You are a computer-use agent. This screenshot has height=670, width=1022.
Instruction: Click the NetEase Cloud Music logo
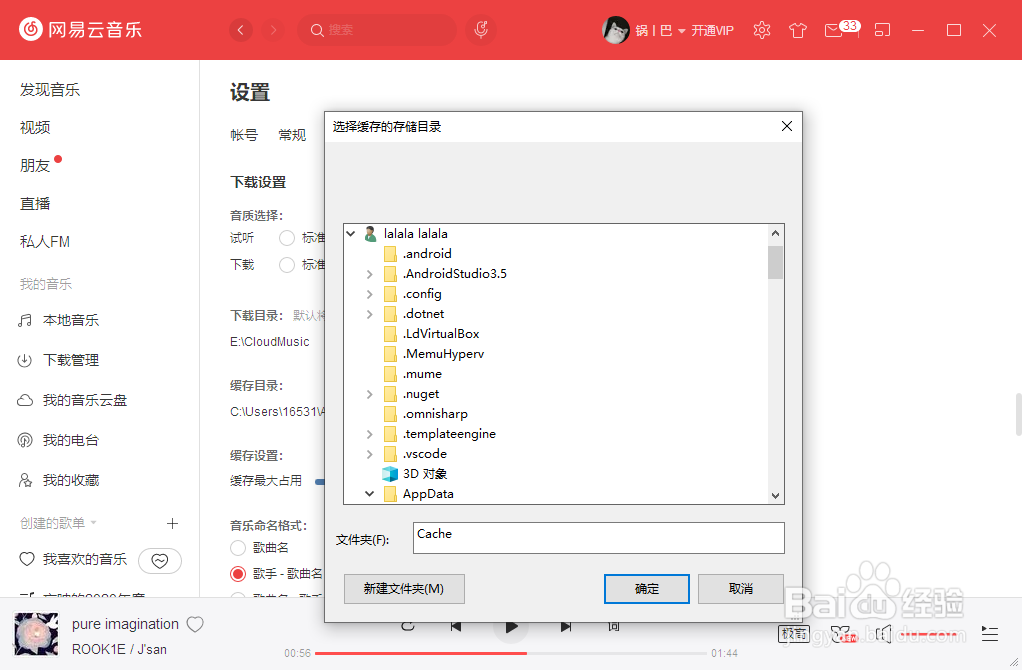pyautogui.click(x=80, y=29)
